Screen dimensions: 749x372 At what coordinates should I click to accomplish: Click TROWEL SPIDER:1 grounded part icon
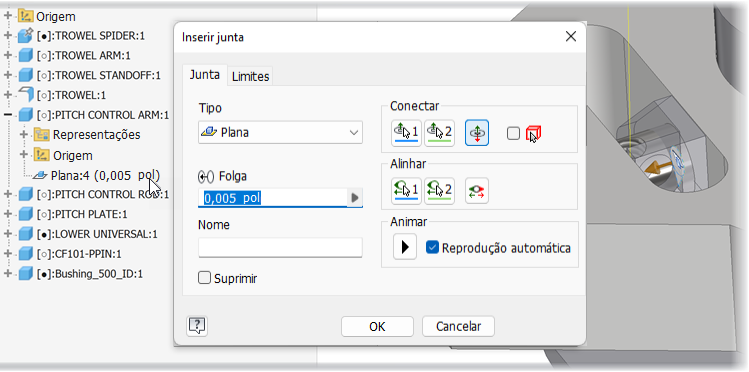tap(25, 36)
